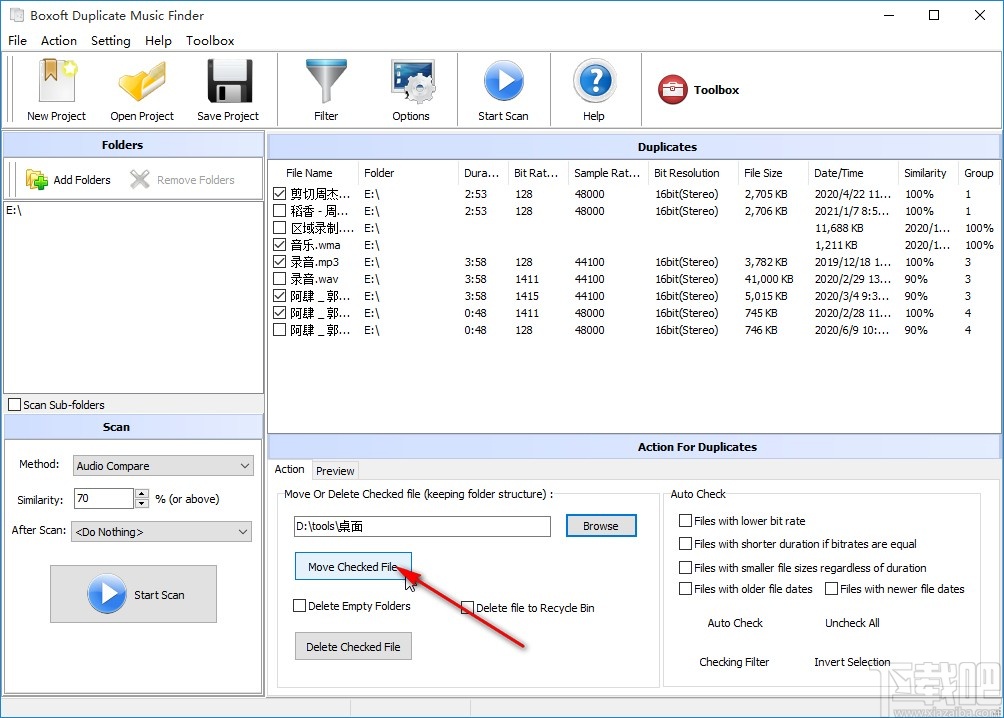Click the Start Scan toolbar play icon

503,81
